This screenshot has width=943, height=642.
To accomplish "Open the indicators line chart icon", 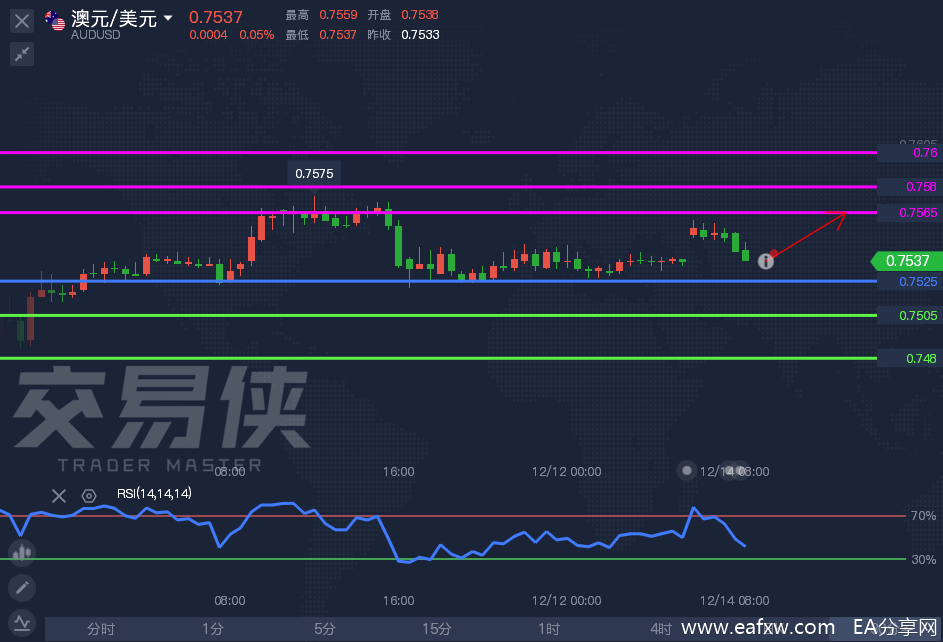I will [x=21, y=622].
